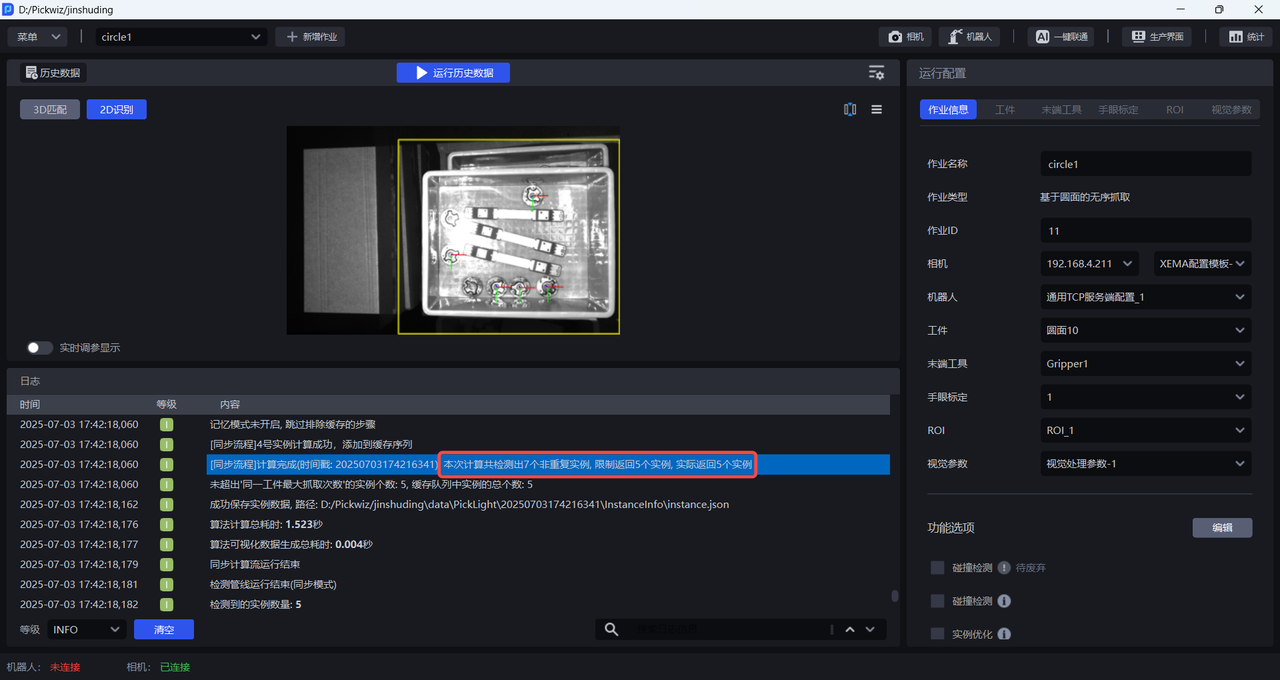Open the display settings icon beside 运行历史数据
This screenshot has width=1280, height=680.
[x=876, y=73]
